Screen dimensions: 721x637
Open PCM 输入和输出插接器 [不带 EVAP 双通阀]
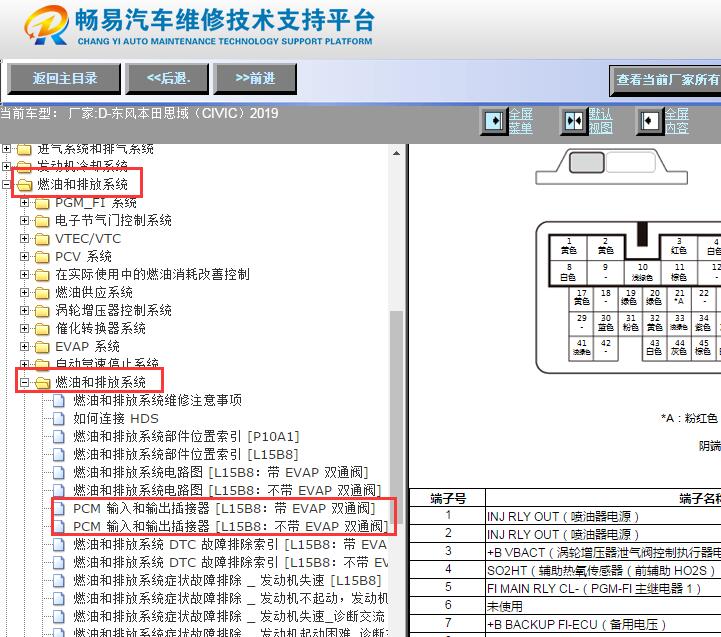click(230, 526)
